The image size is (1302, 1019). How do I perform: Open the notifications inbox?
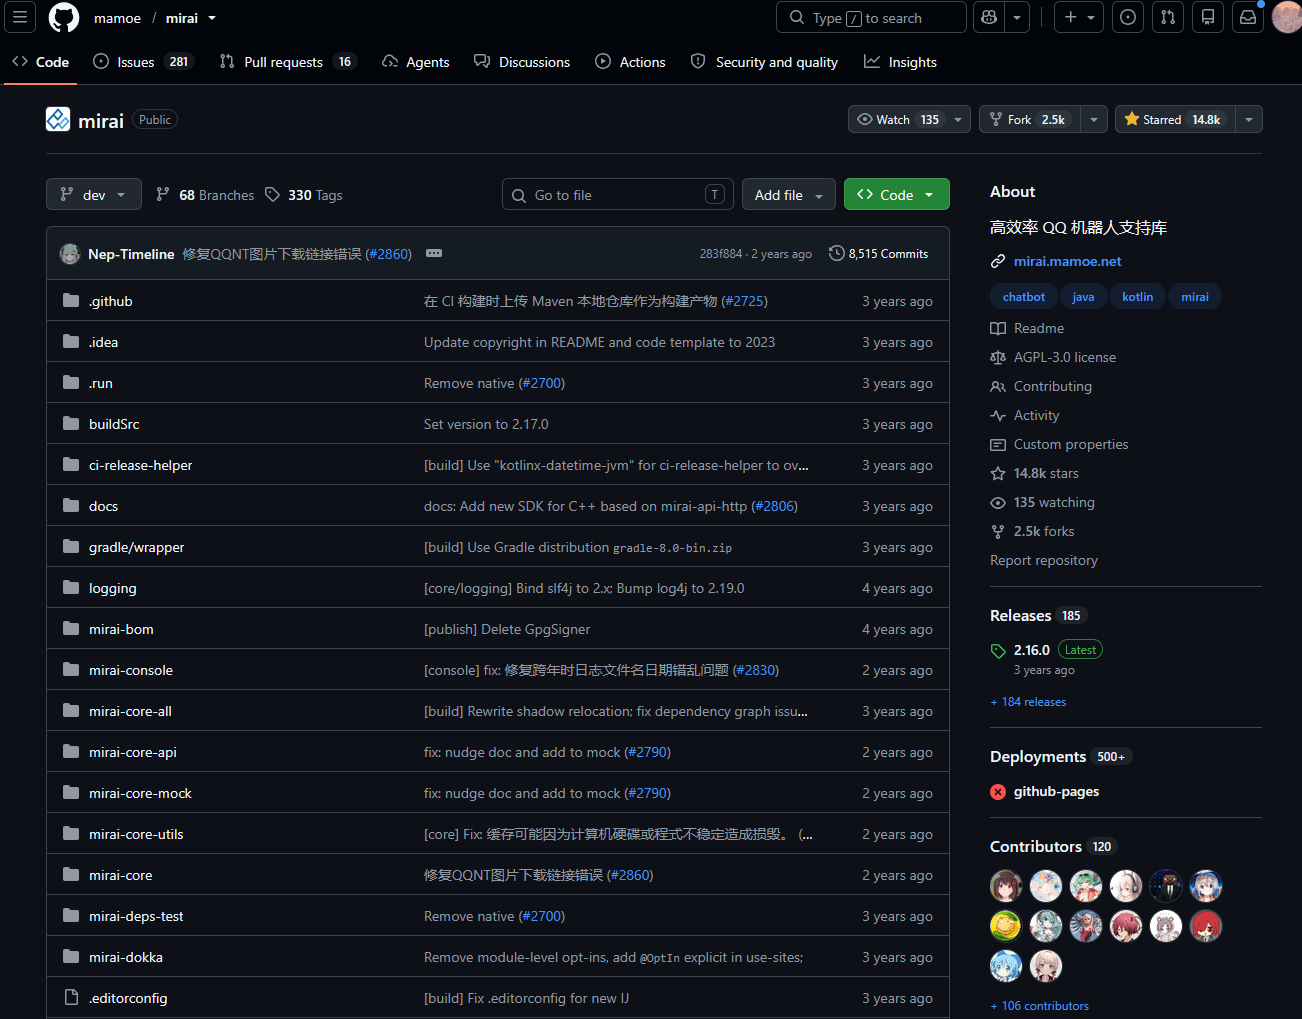click(x=1248, y=17)
